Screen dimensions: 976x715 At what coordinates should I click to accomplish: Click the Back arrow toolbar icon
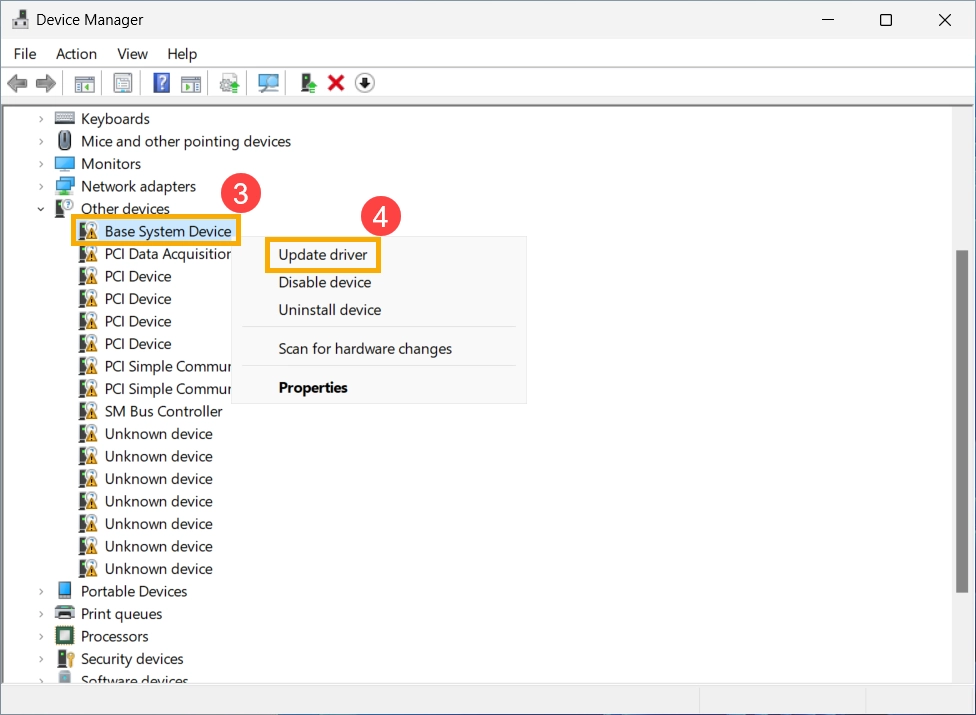click(17, 83)
